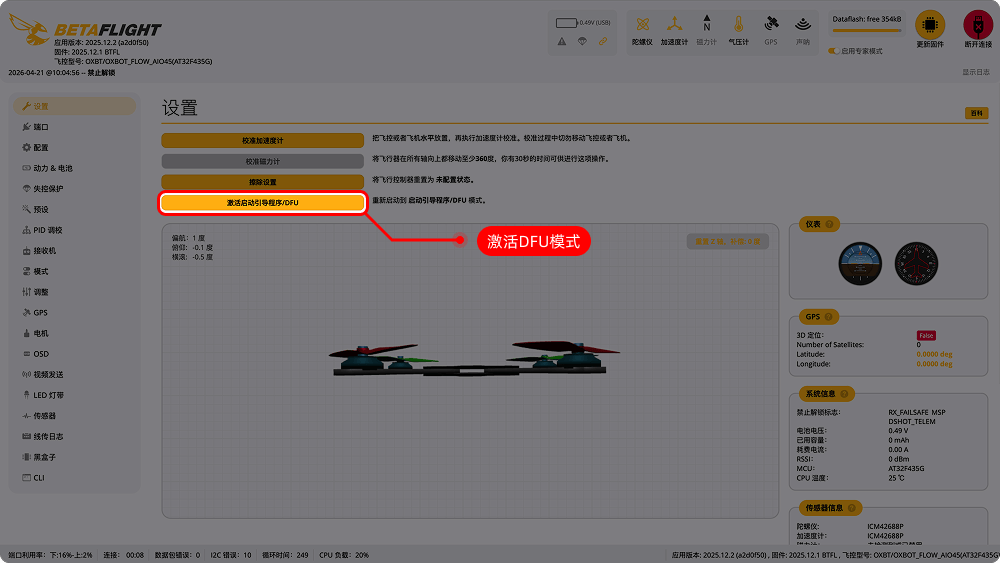Click 显示日志 show log link
Image resolution: width=1000 pixels, height=563 pixels.
[x=975, y=72]
